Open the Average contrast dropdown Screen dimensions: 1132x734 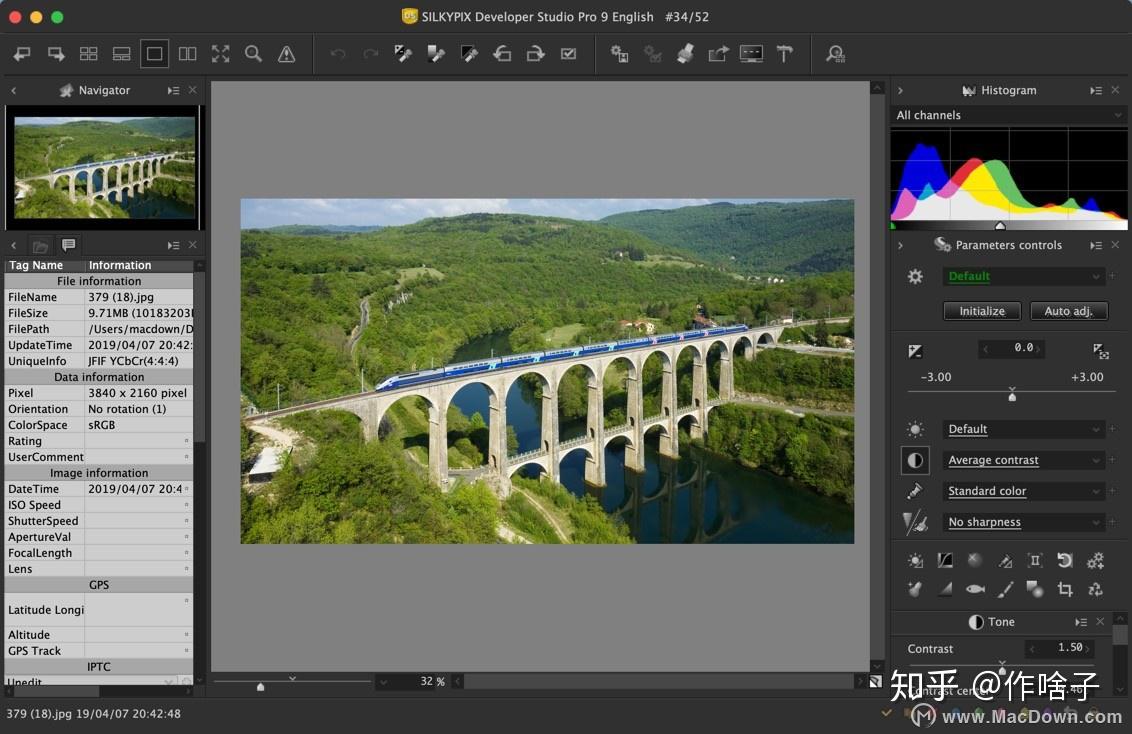1024,460
